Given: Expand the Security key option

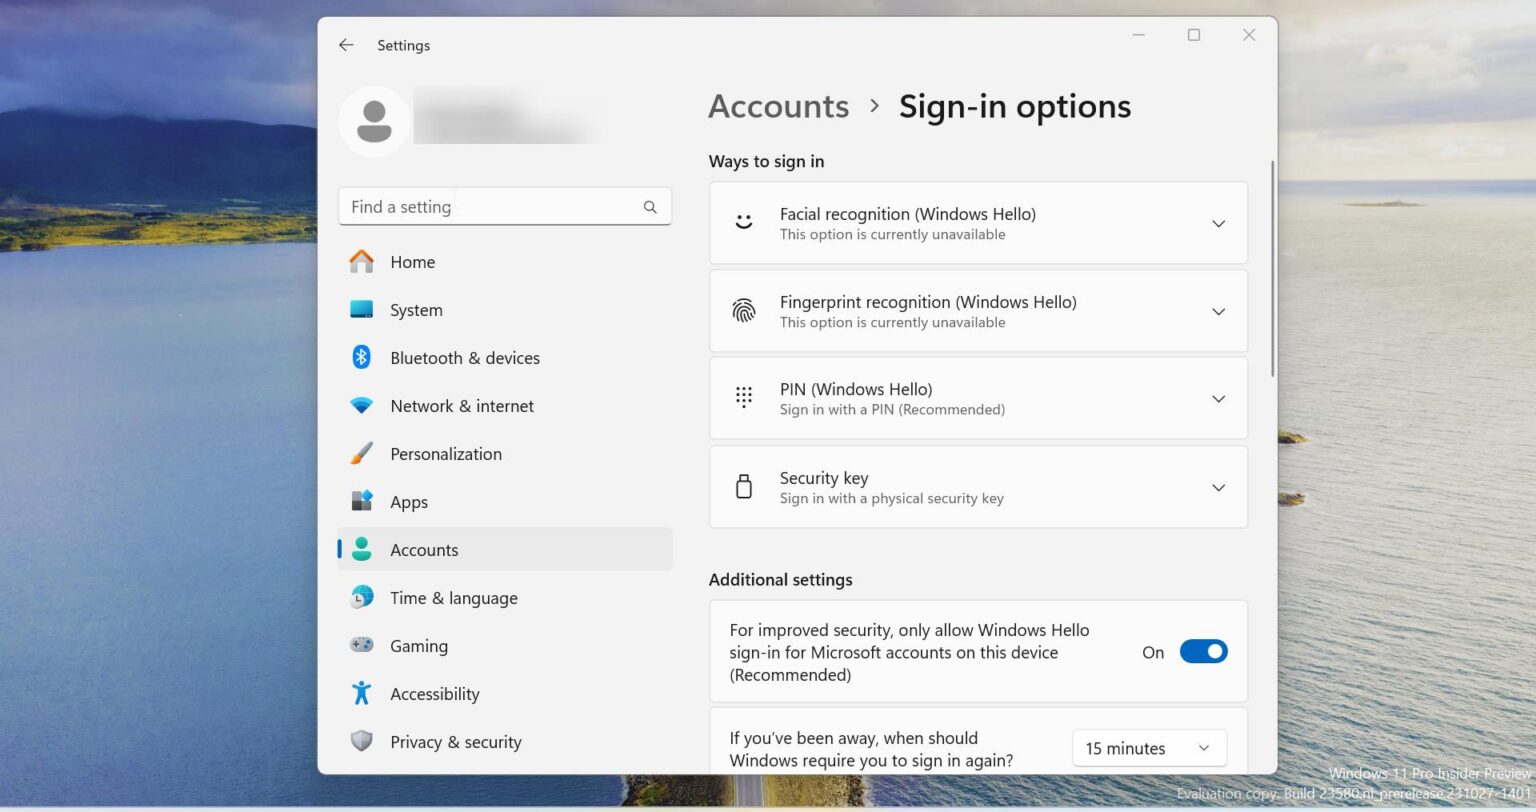Looking at the screenshot, I should 1218,487.
